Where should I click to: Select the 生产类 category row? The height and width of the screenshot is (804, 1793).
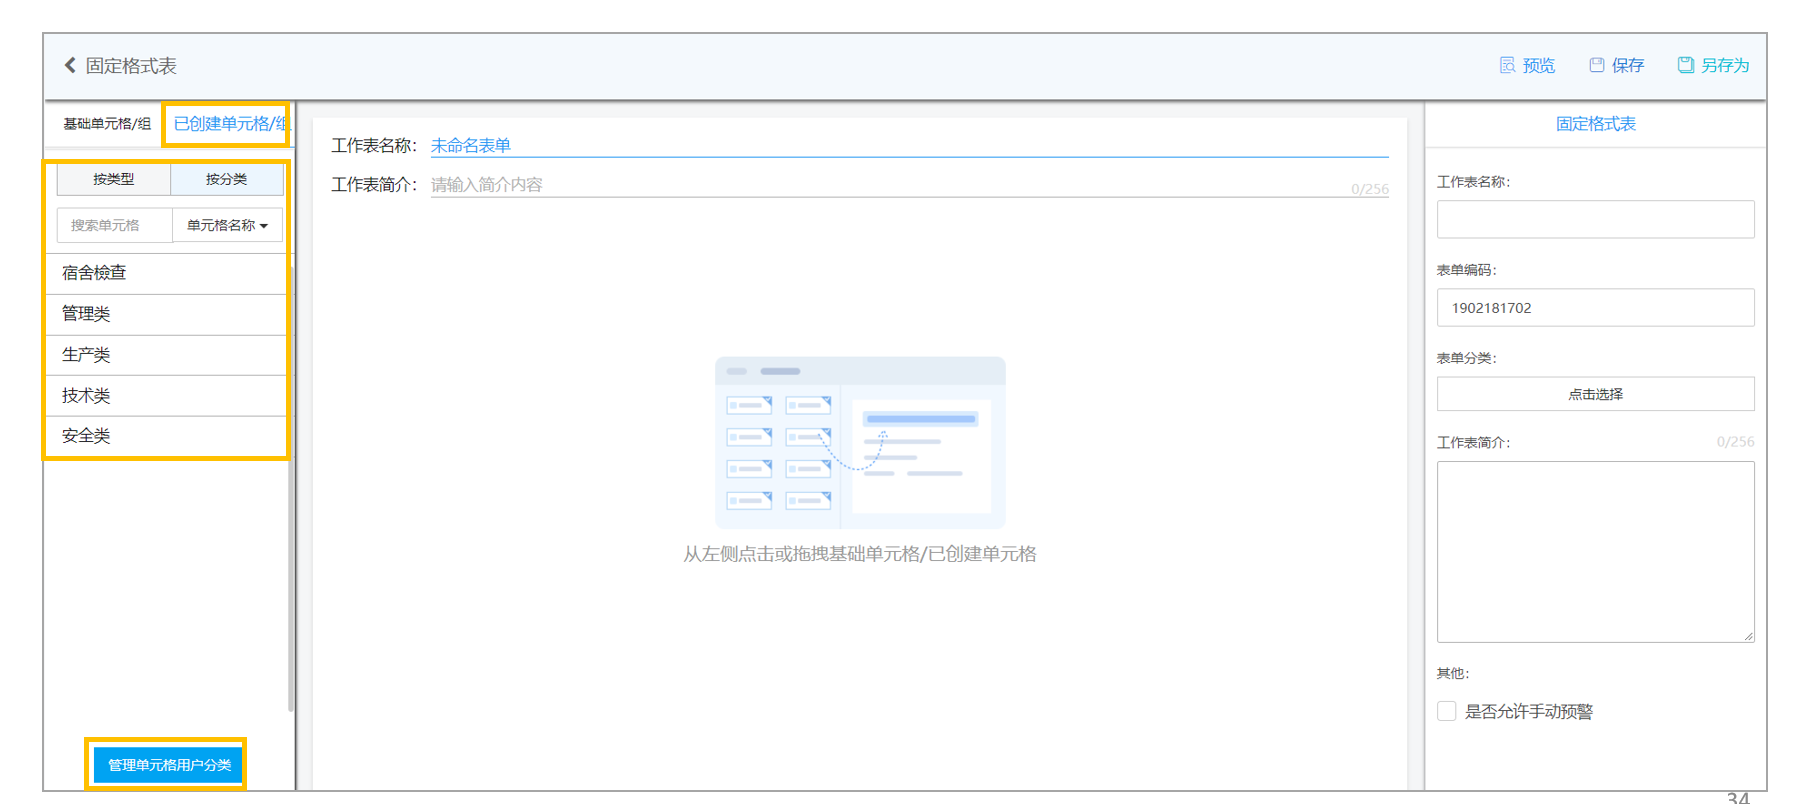[x=166, y=355]
